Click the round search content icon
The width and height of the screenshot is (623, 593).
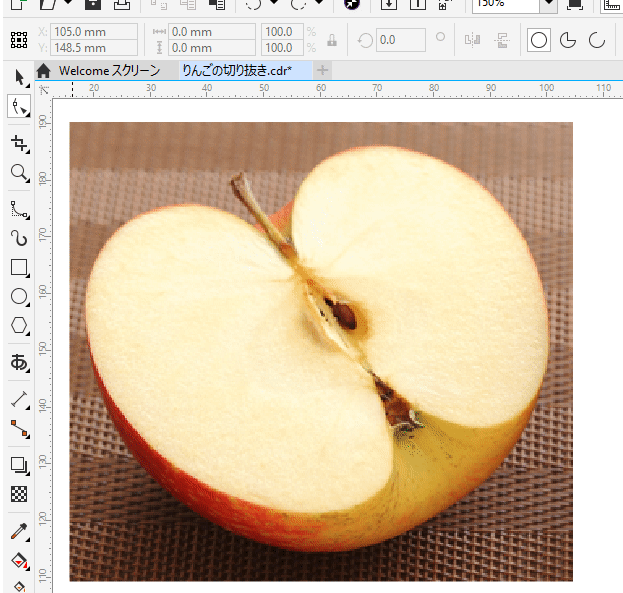click(352, 4)
